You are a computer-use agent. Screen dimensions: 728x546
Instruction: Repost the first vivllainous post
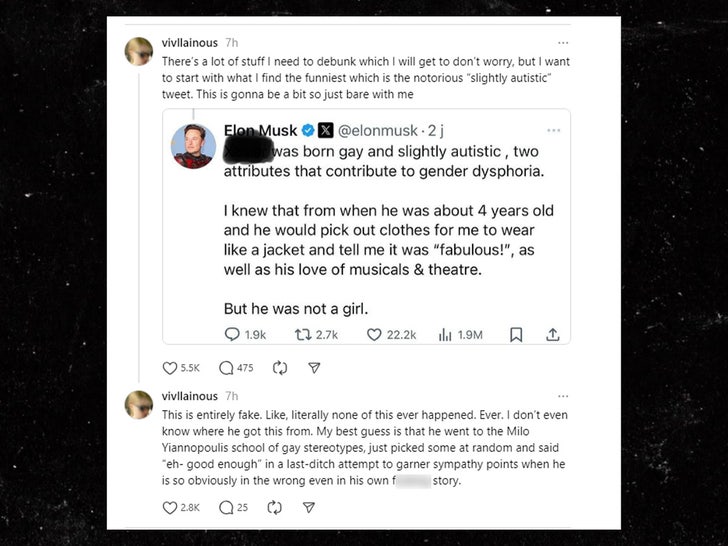281,368
